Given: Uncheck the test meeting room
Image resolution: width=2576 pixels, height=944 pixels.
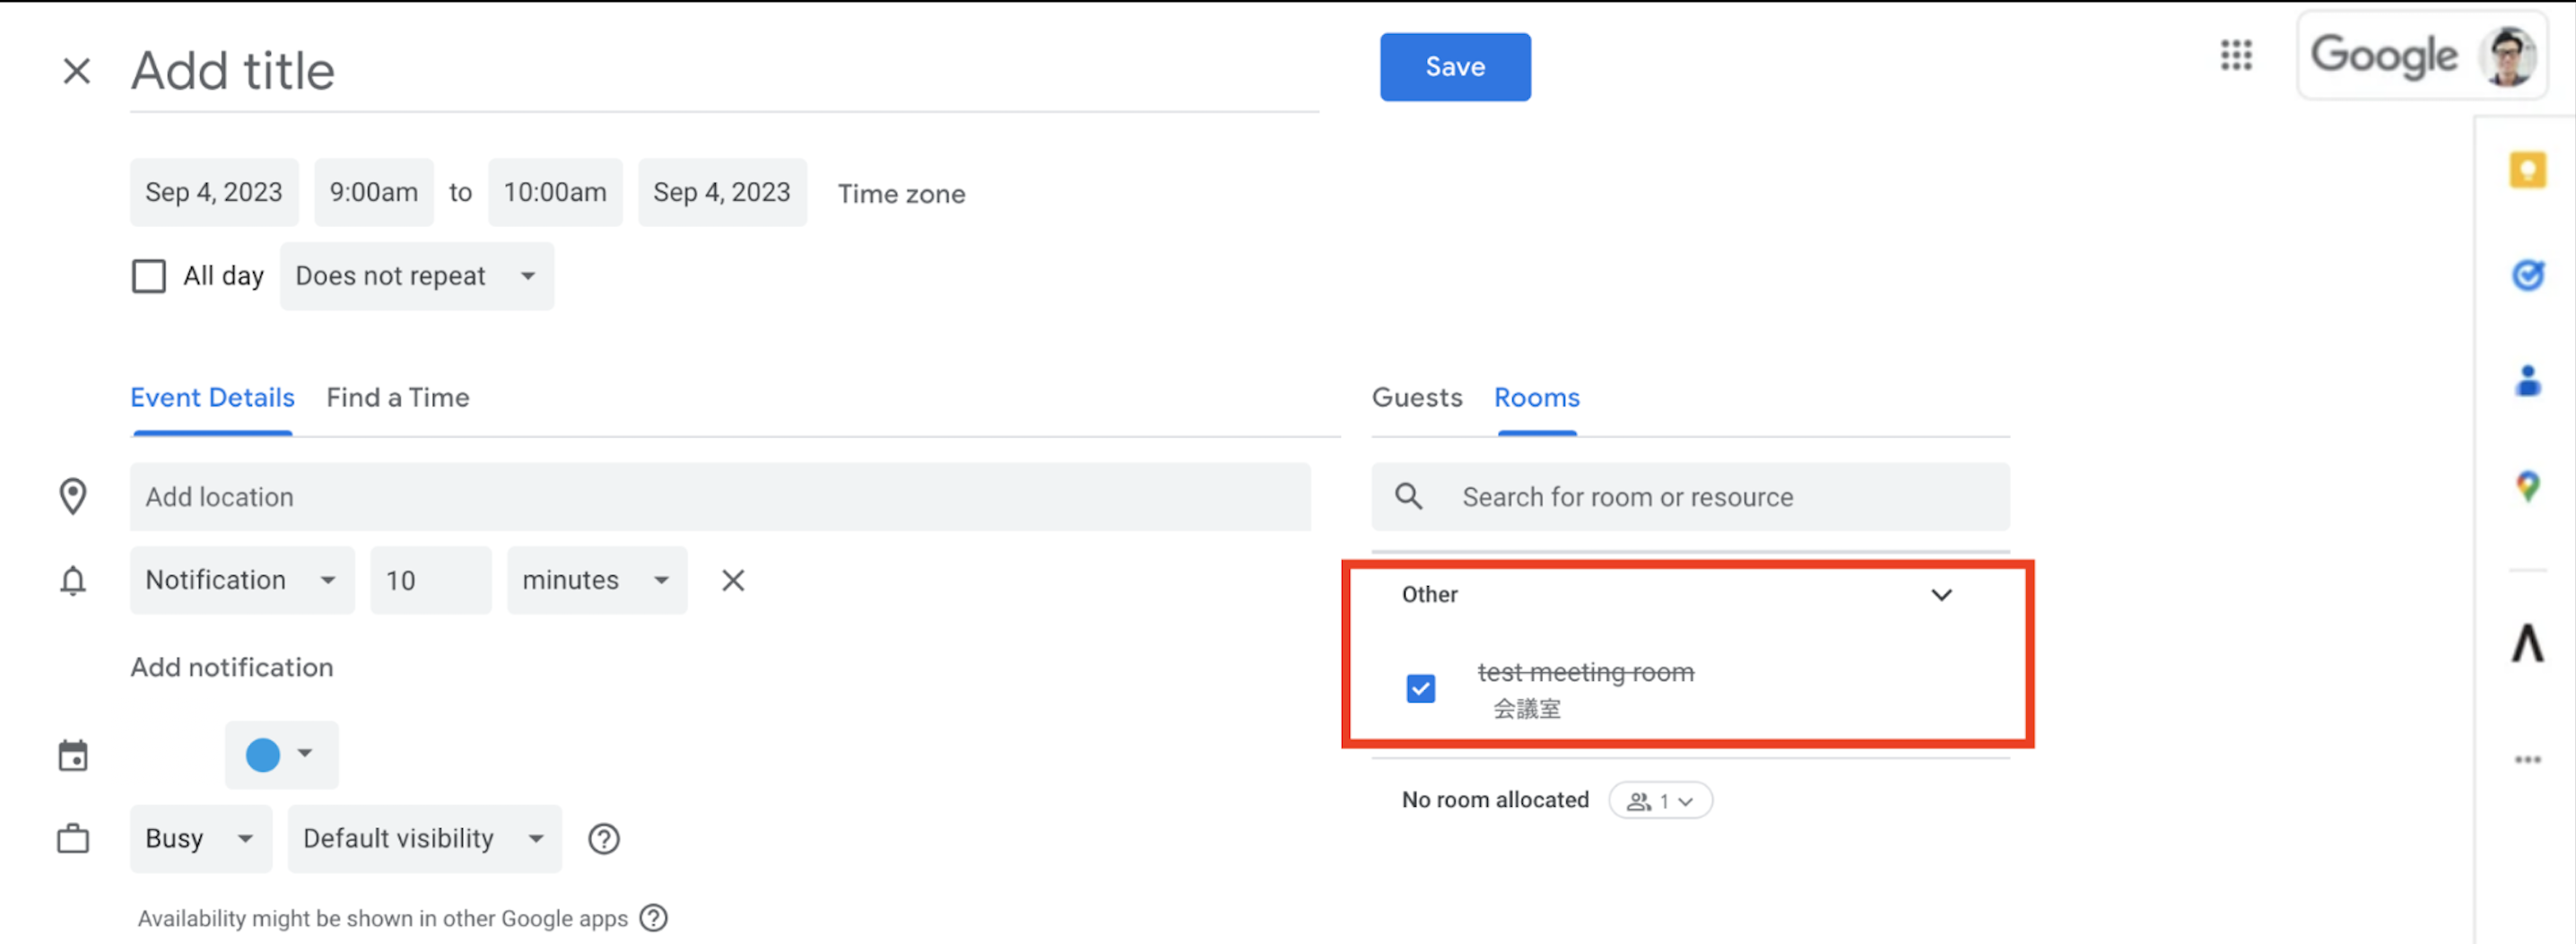Looking at the screenshot, I should click(1421, 689).
